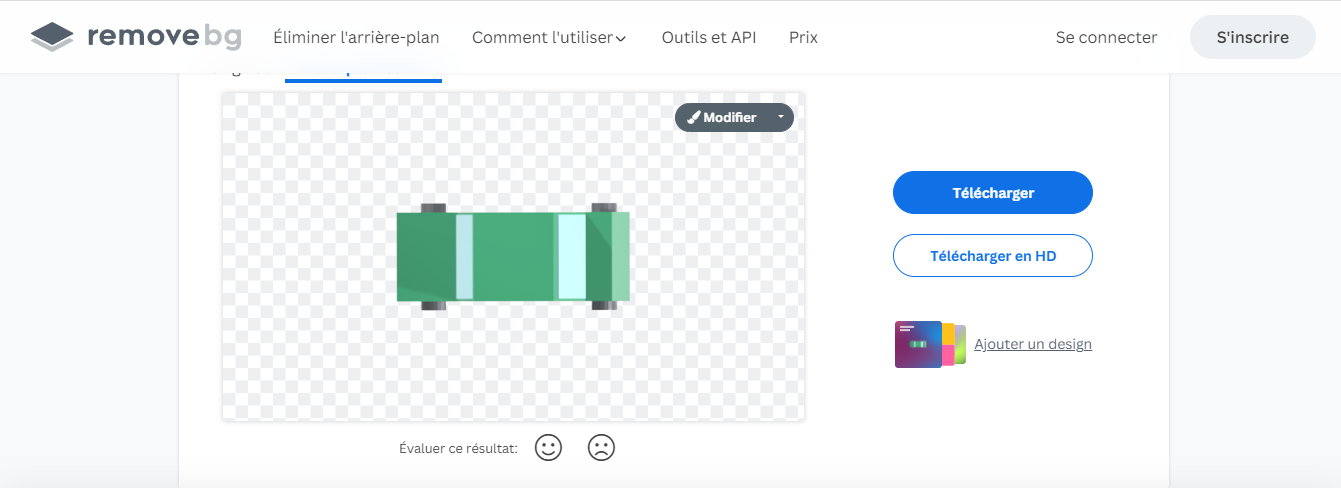Open the Comment l'utiliser menu

541,37
